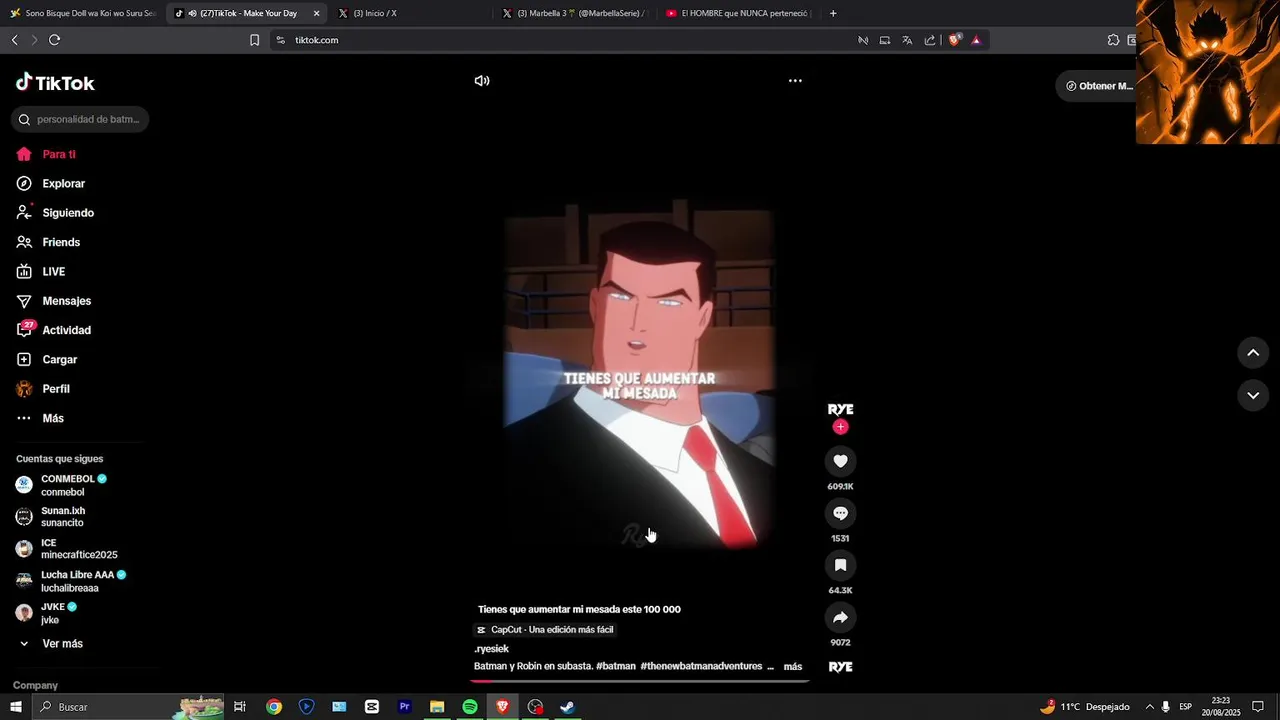The height and width of the screenshot is (720, 1280).
Task: Click the browser back arrow
Action: coord(14,40)
